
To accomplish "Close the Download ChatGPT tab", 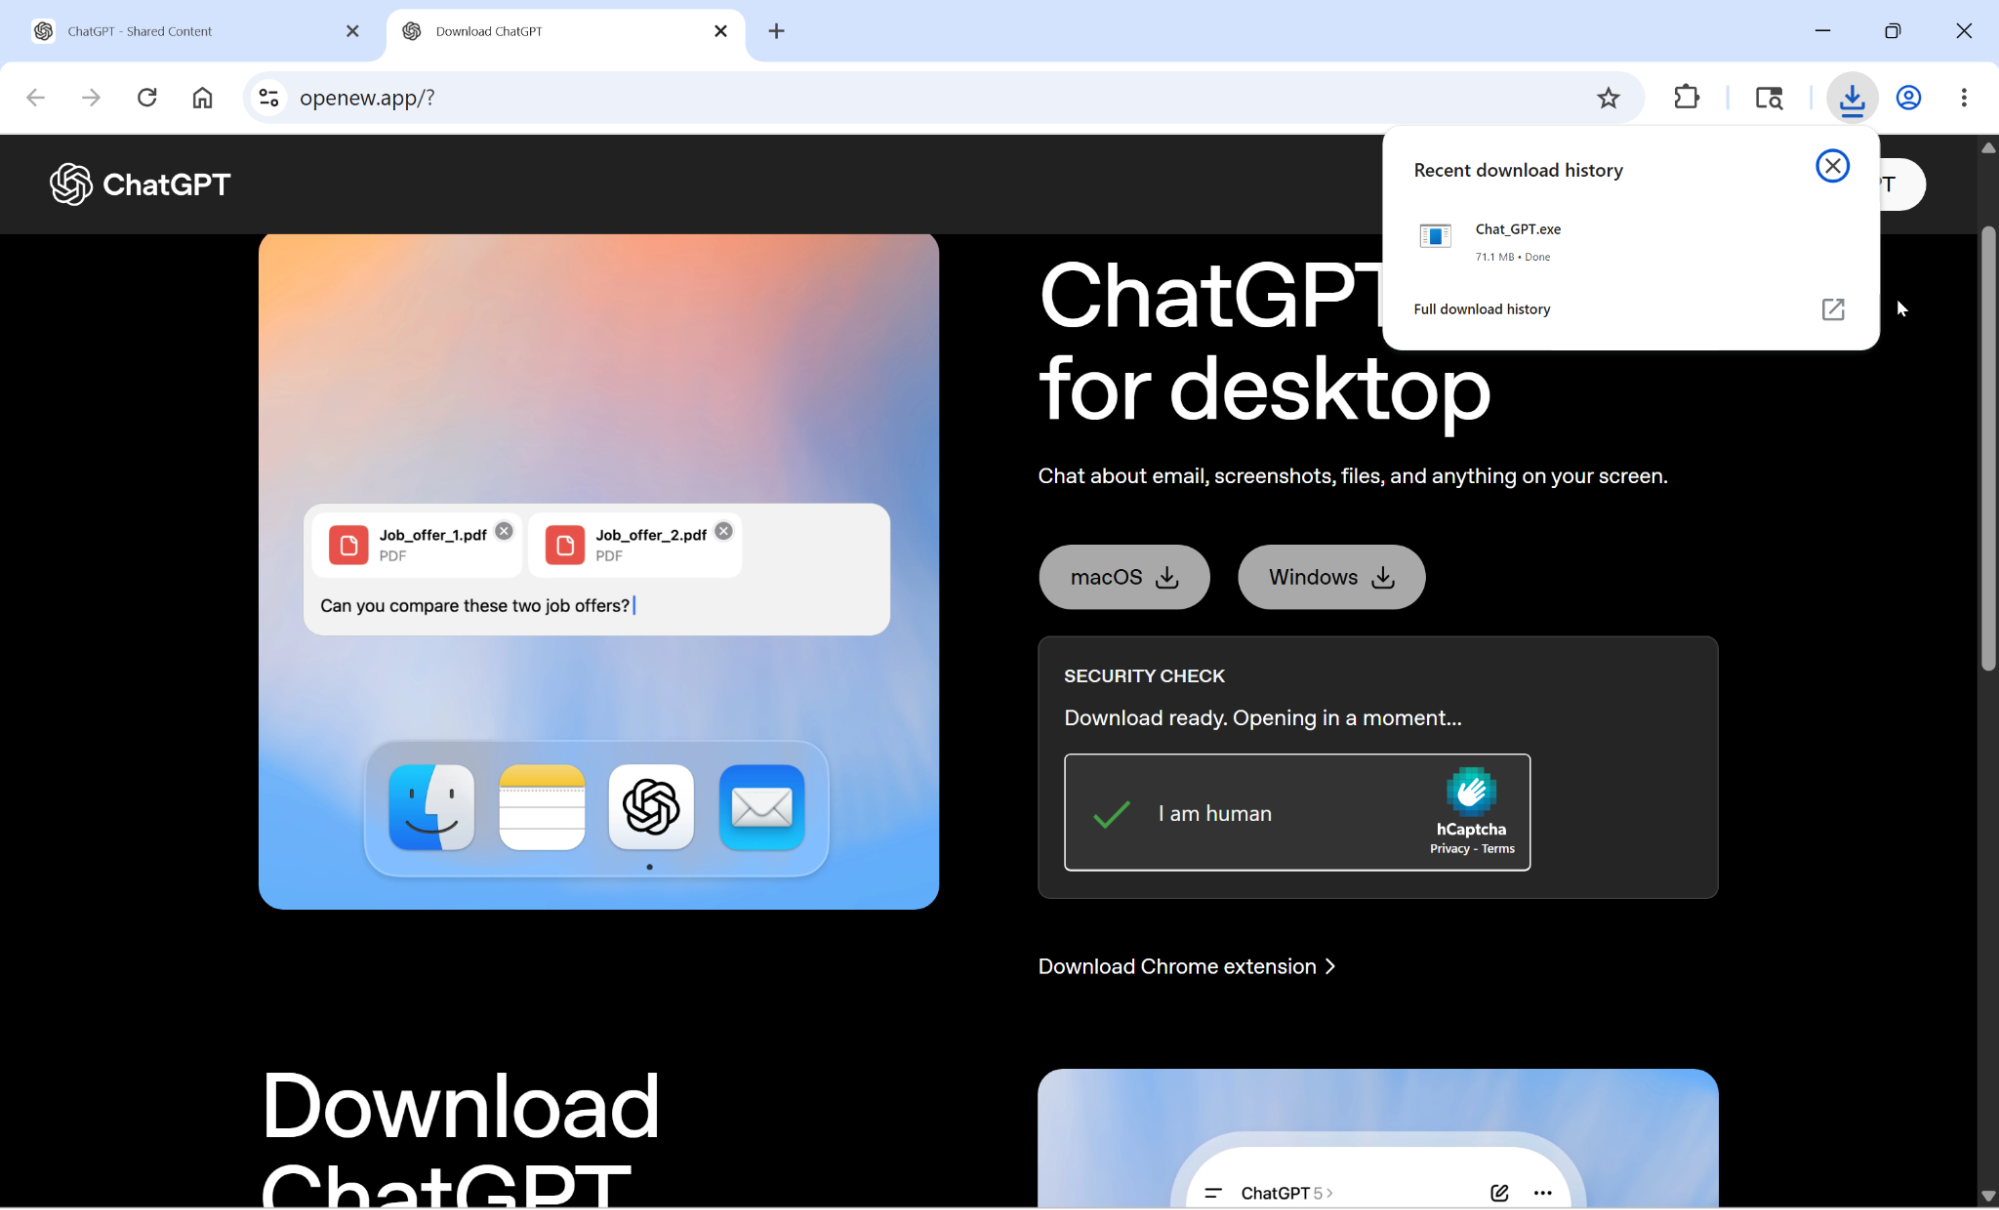I will [720, 31].
